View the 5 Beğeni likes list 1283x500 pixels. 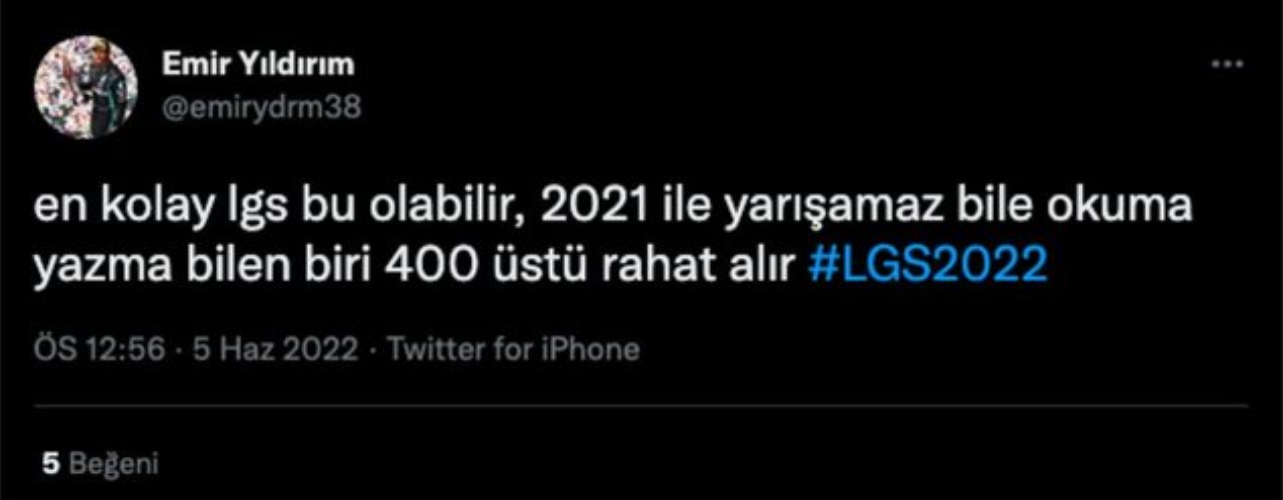100,463
